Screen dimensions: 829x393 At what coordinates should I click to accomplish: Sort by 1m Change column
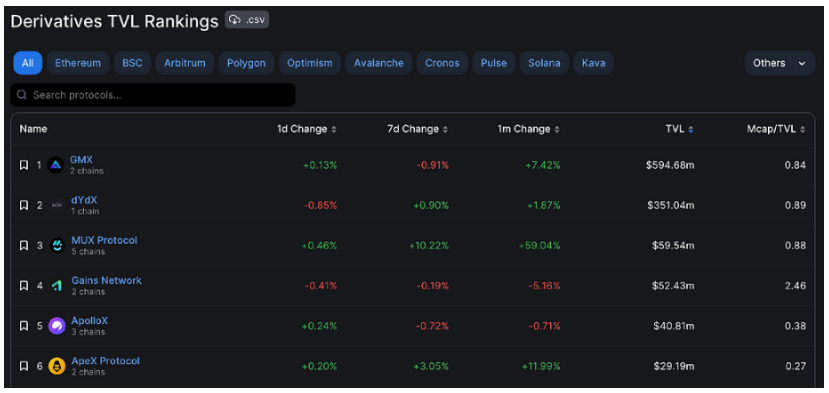529,129
